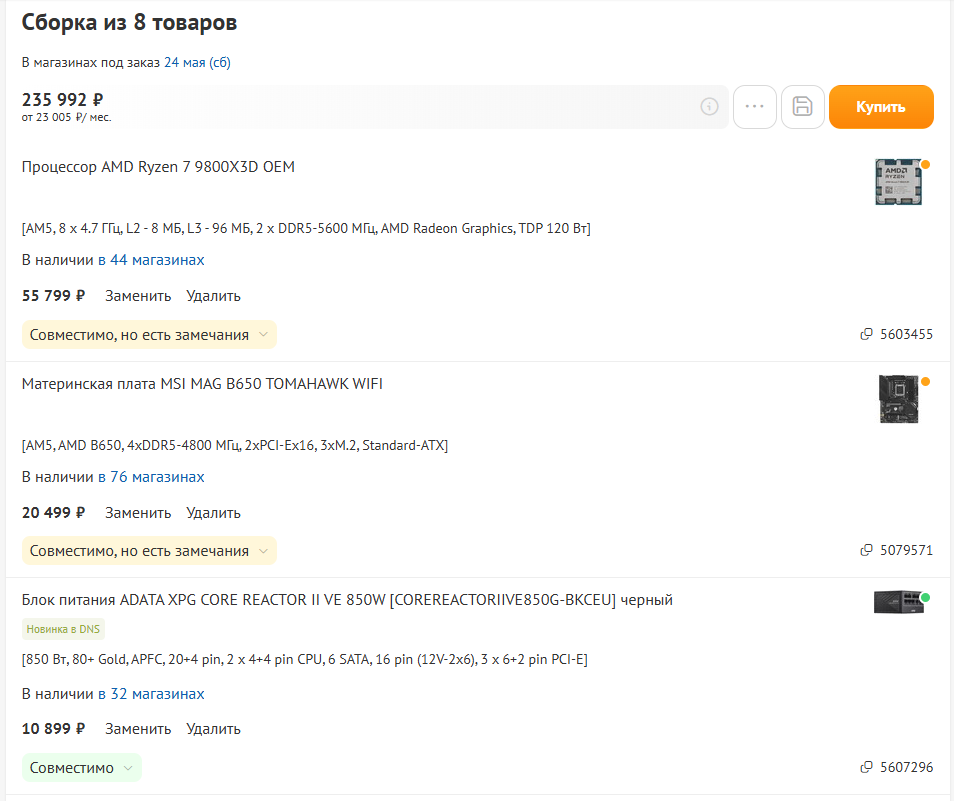Image resolution: width=954 pixels, height=801 pixels.
Task: Expand compatibility notes for the Ryzen 7 9800X3D
Action: pyautogui.click(x=149, y=335)
